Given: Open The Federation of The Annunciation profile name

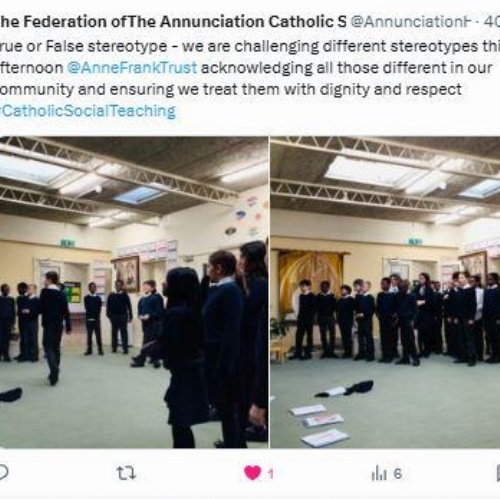Looking at the screenshot, I should coord(173,22).
